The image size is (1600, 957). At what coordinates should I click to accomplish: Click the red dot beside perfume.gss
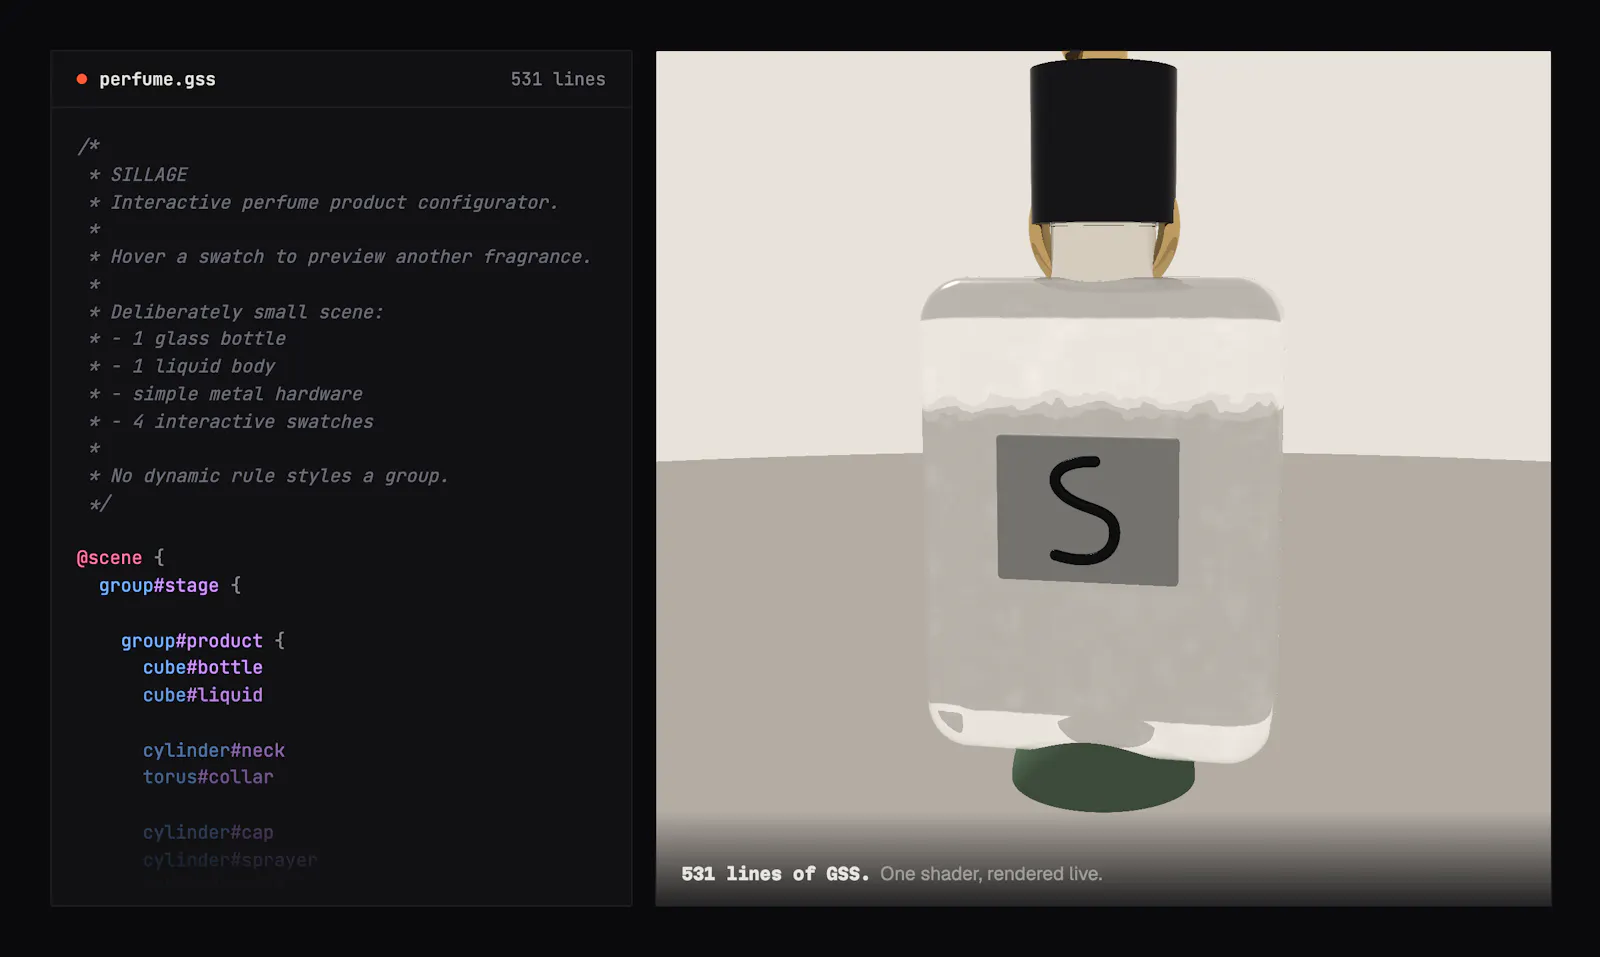tap(82, 79)
